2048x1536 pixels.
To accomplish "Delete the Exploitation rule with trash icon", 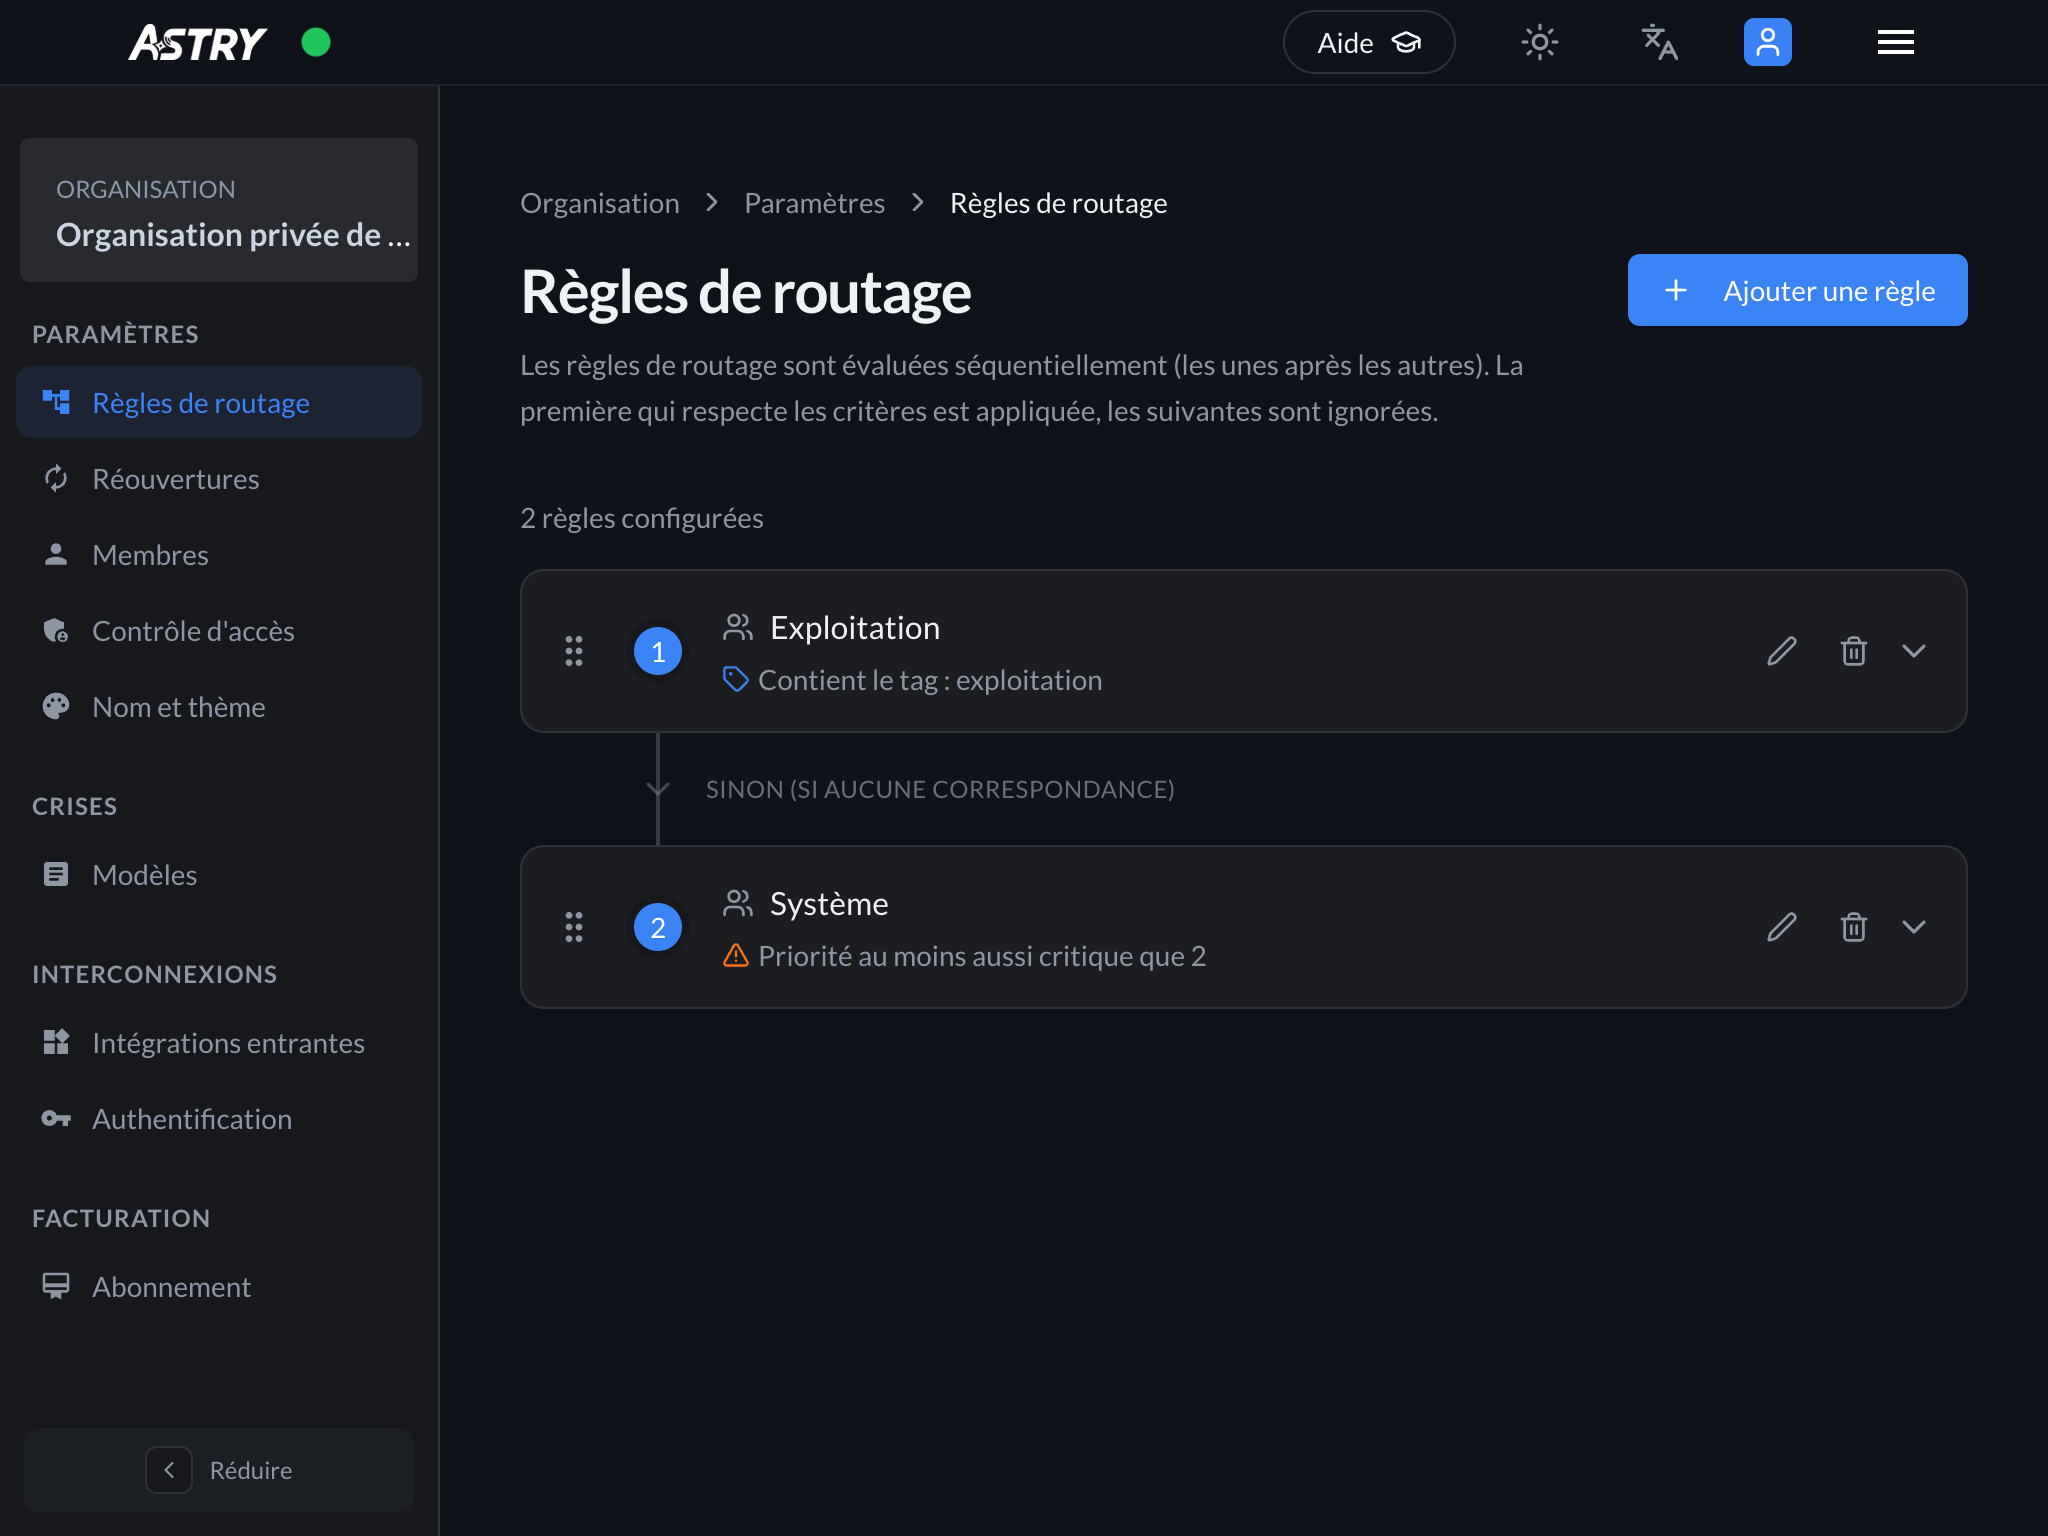I will pyautogui.click(x=1853, y=651).
